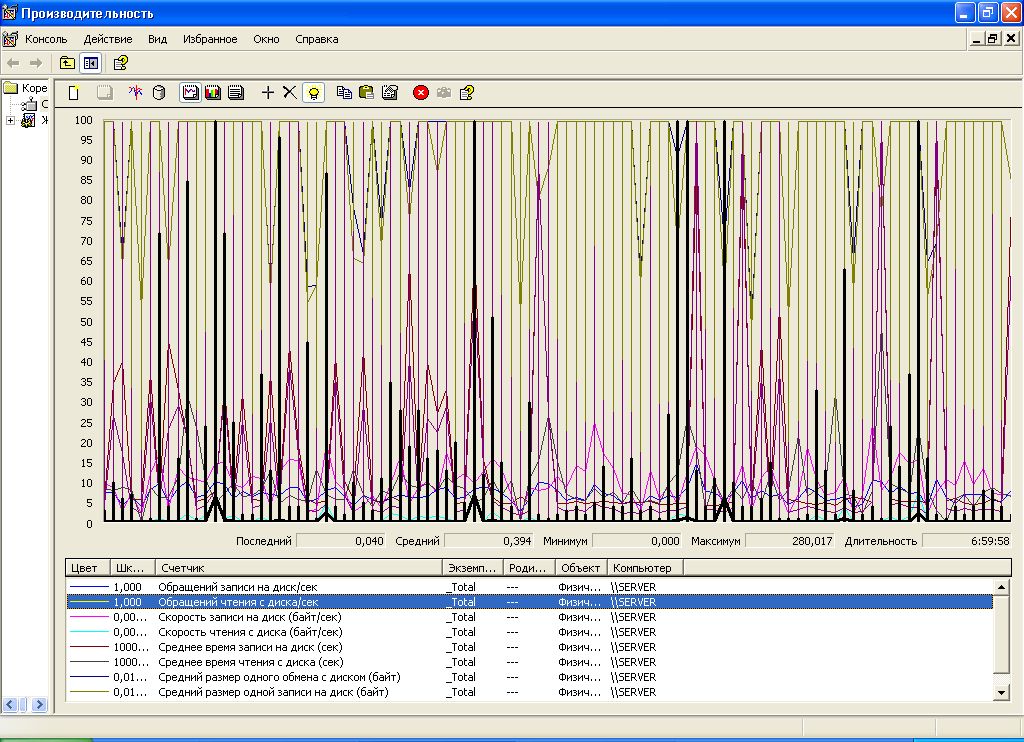Click the Объект column header
The width and height of the screenshot is (1024, 742).
coord(580,568)
